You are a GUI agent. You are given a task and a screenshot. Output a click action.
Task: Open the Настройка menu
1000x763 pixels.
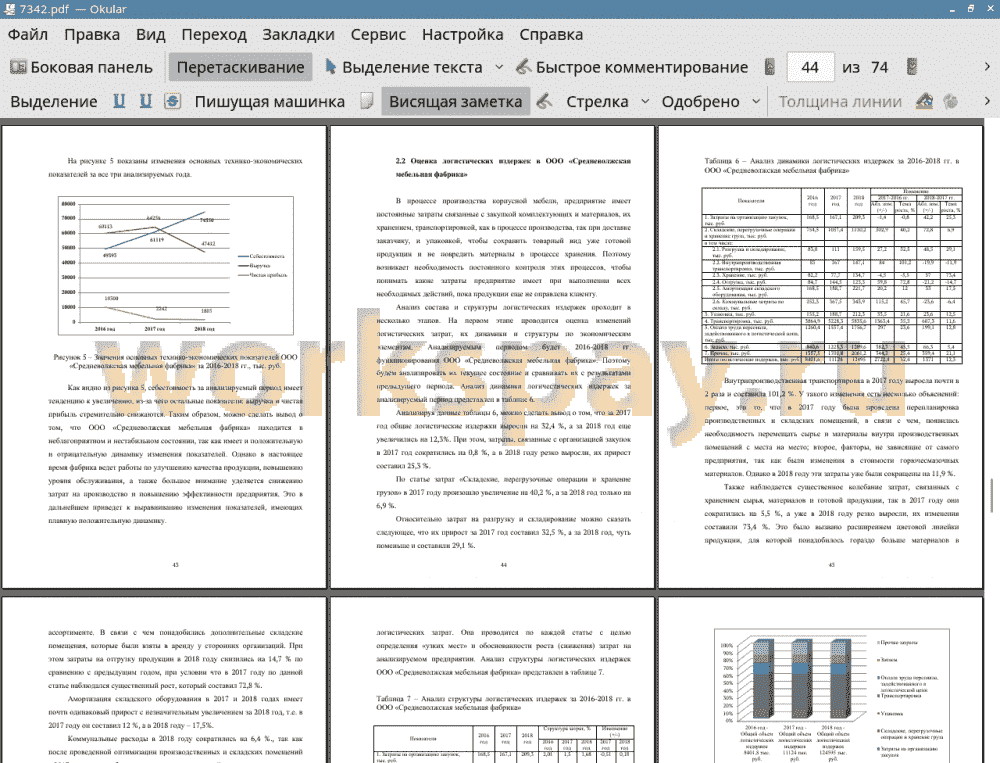(x=462, y=34)
